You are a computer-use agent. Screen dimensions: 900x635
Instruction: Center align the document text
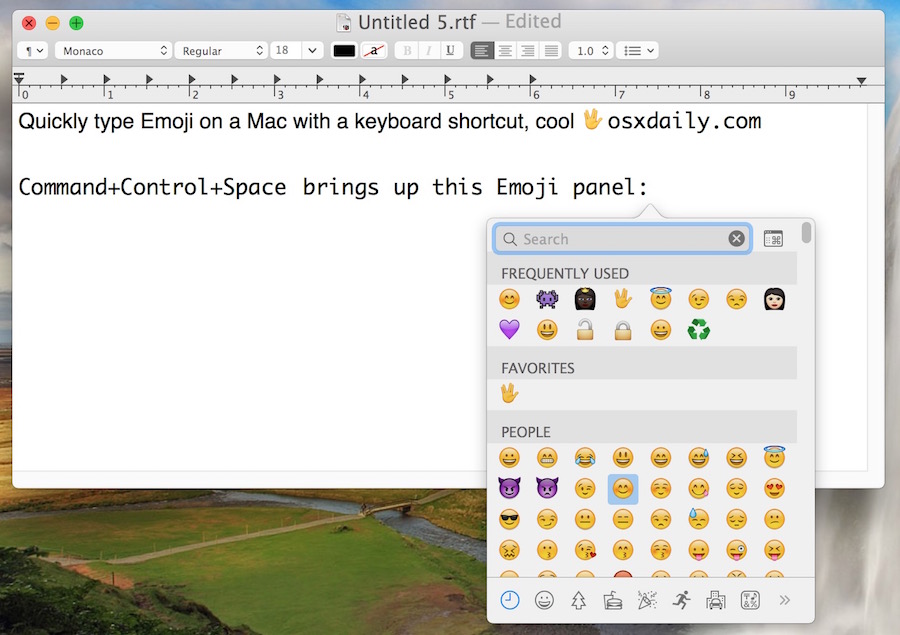click(x=506, y=50)
